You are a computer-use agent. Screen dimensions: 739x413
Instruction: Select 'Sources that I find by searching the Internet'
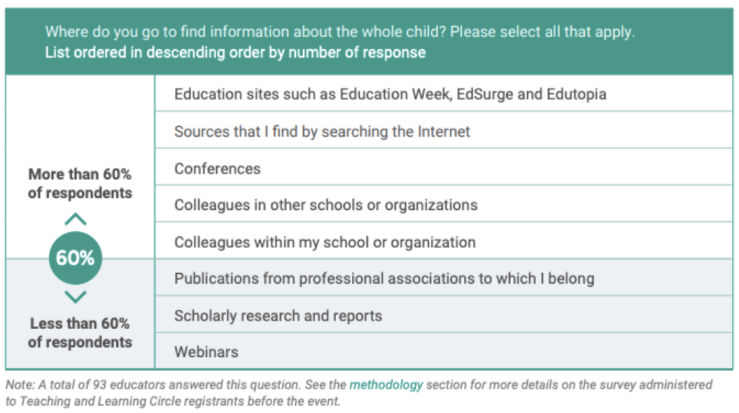coord(322,131)
